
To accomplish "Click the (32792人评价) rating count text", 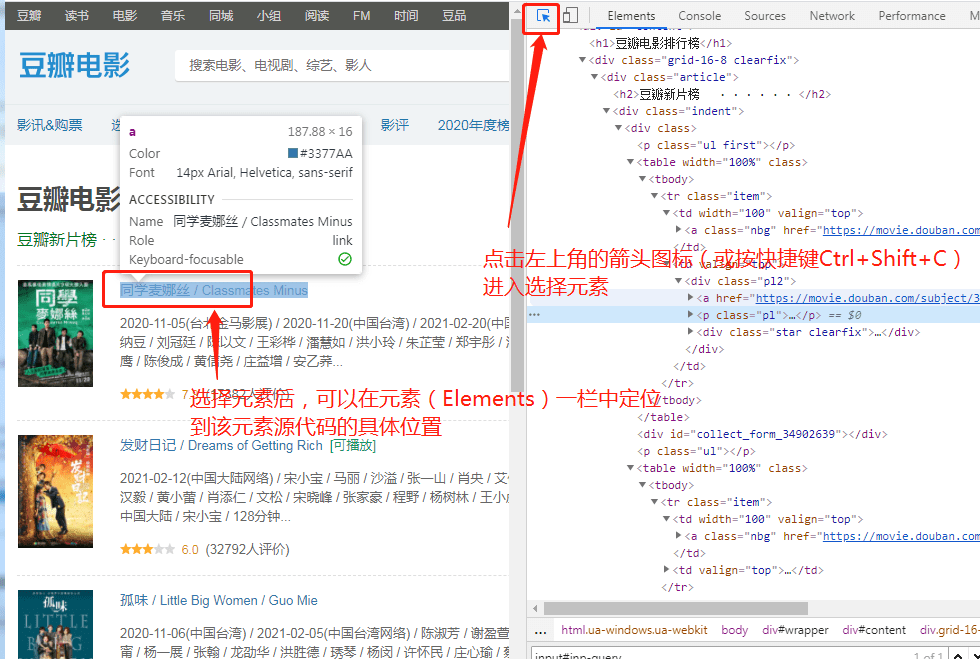I will 248,550.
